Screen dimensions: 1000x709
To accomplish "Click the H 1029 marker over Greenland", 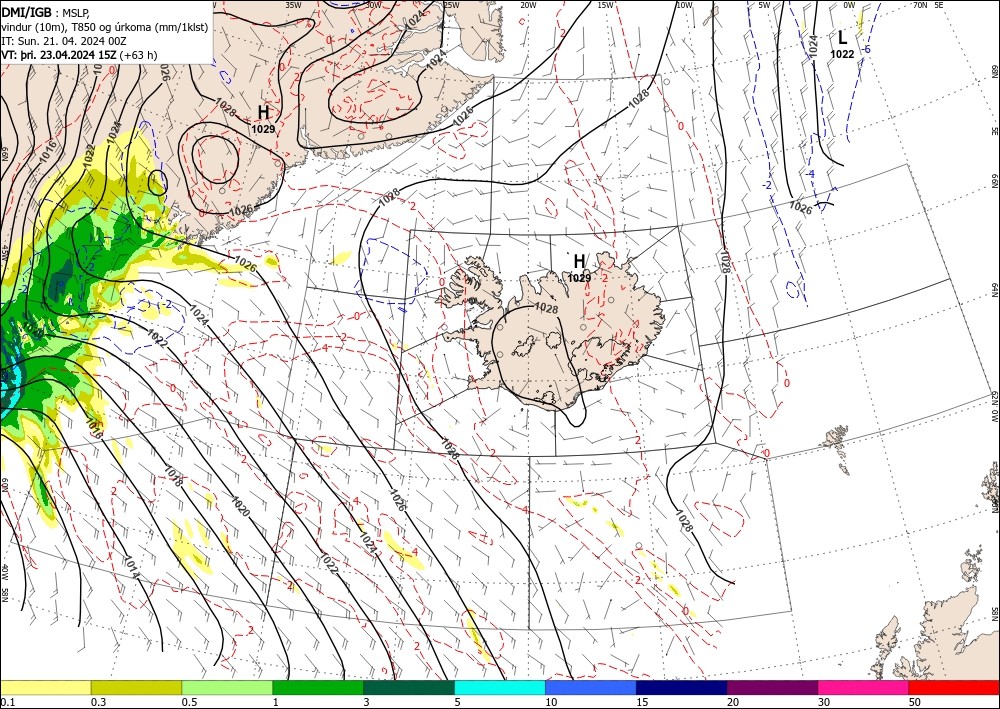I will click(x=263, y=118).
